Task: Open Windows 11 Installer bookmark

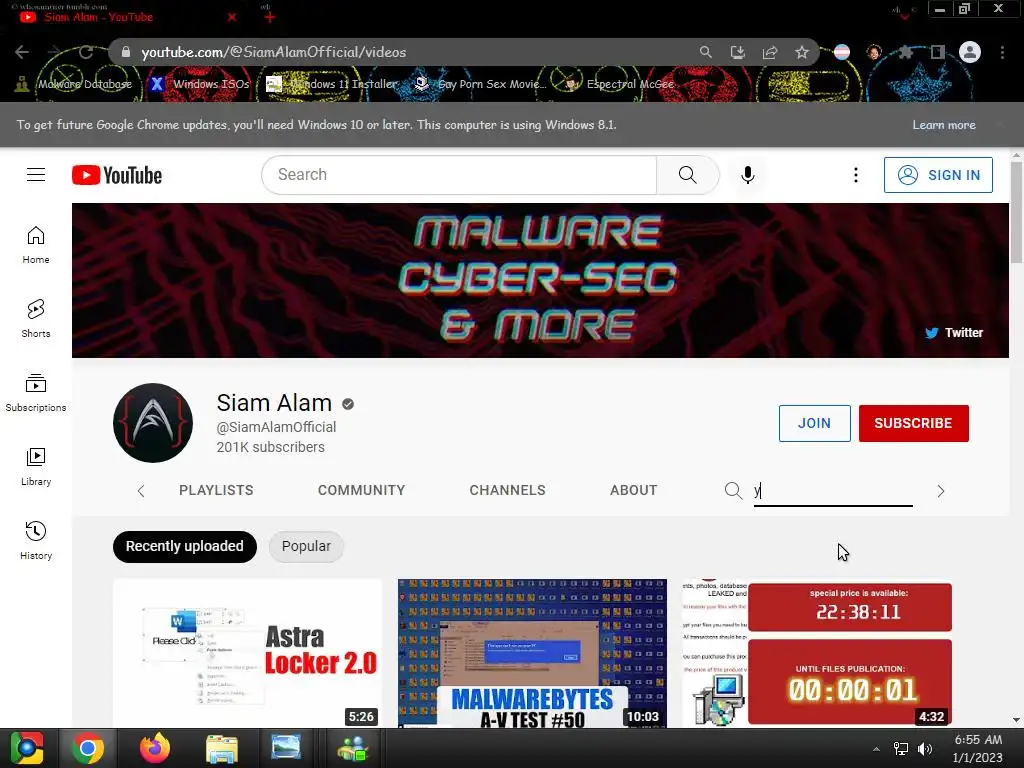Action: pyautogui.click(x=332, y=84)
